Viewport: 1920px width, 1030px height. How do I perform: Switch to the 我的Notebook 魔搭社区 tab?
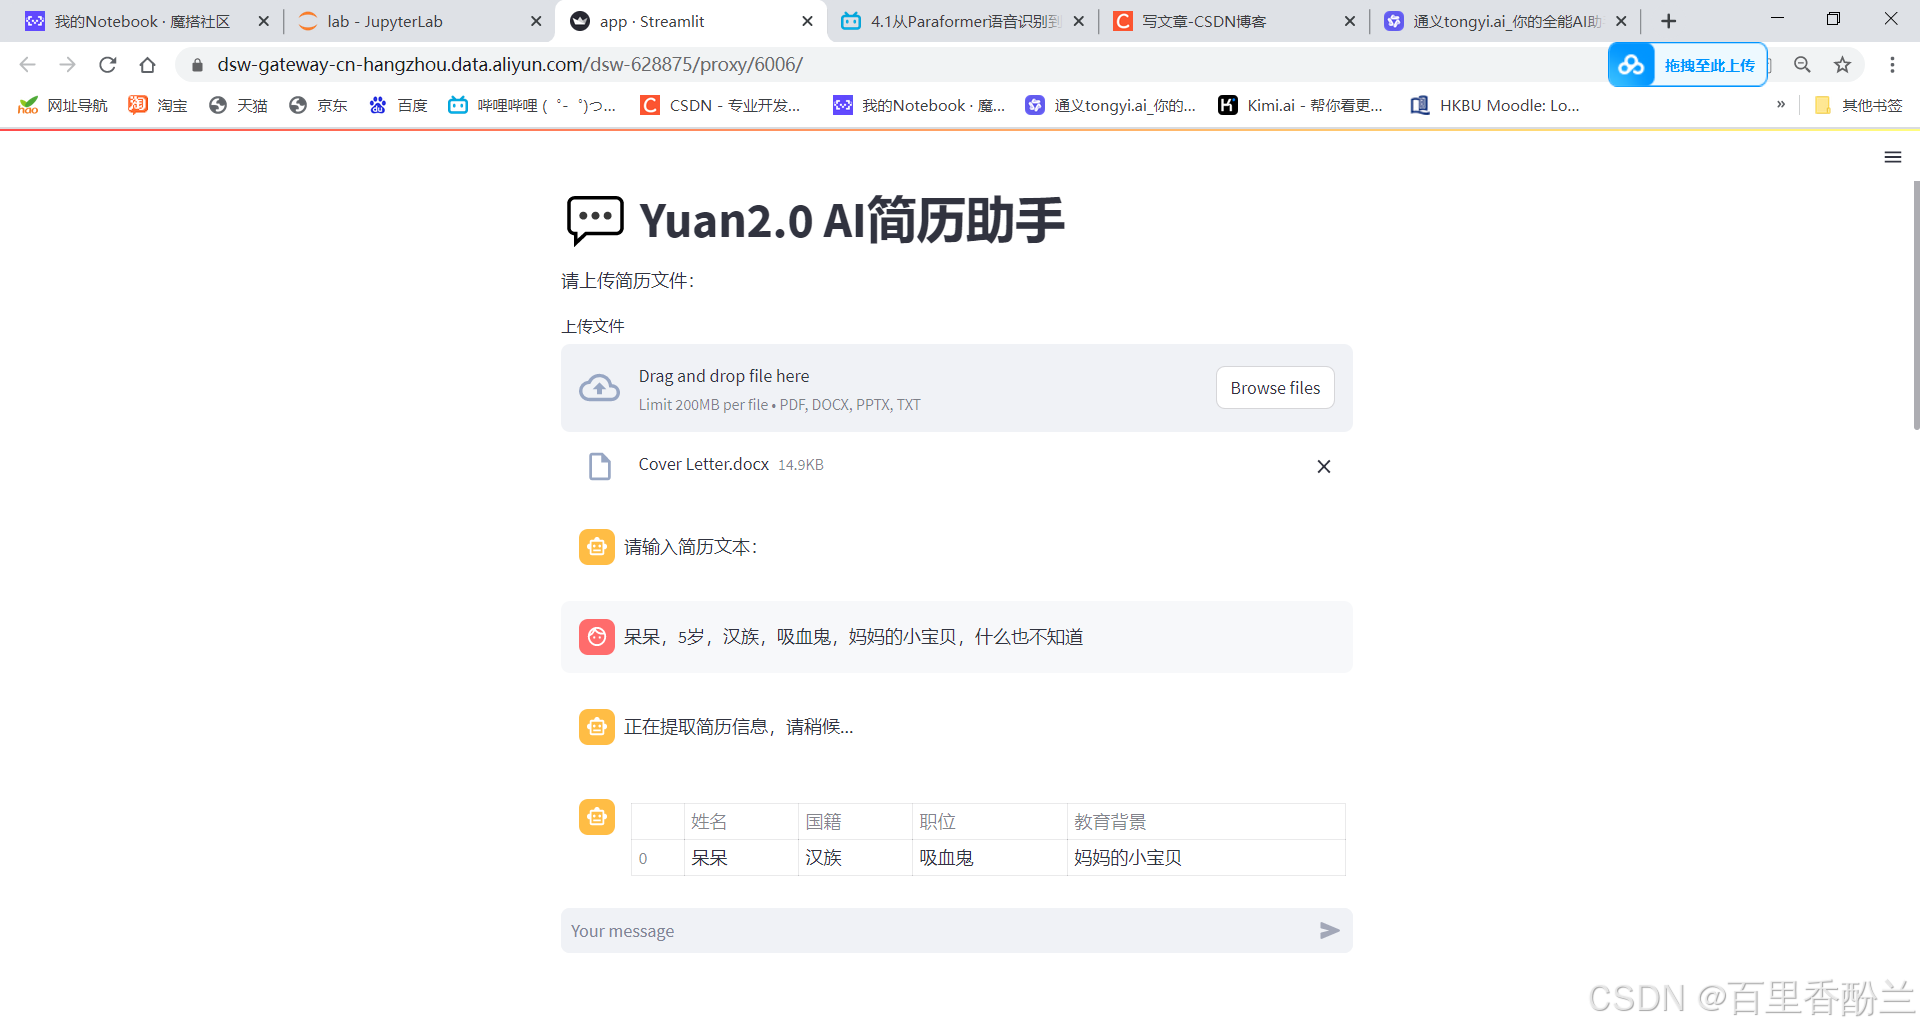(x=142, y=21)
